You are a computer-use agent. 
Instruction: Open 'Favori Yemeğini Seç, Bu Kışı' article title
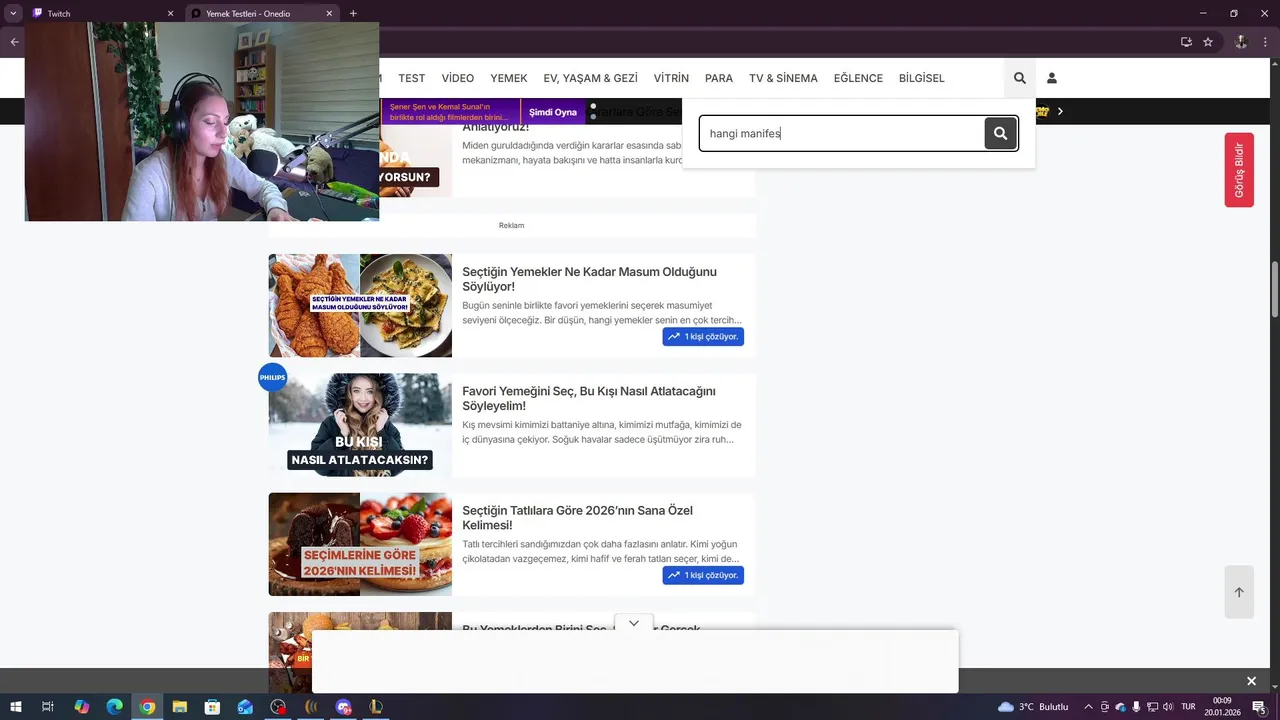click(x=588, y=398)
